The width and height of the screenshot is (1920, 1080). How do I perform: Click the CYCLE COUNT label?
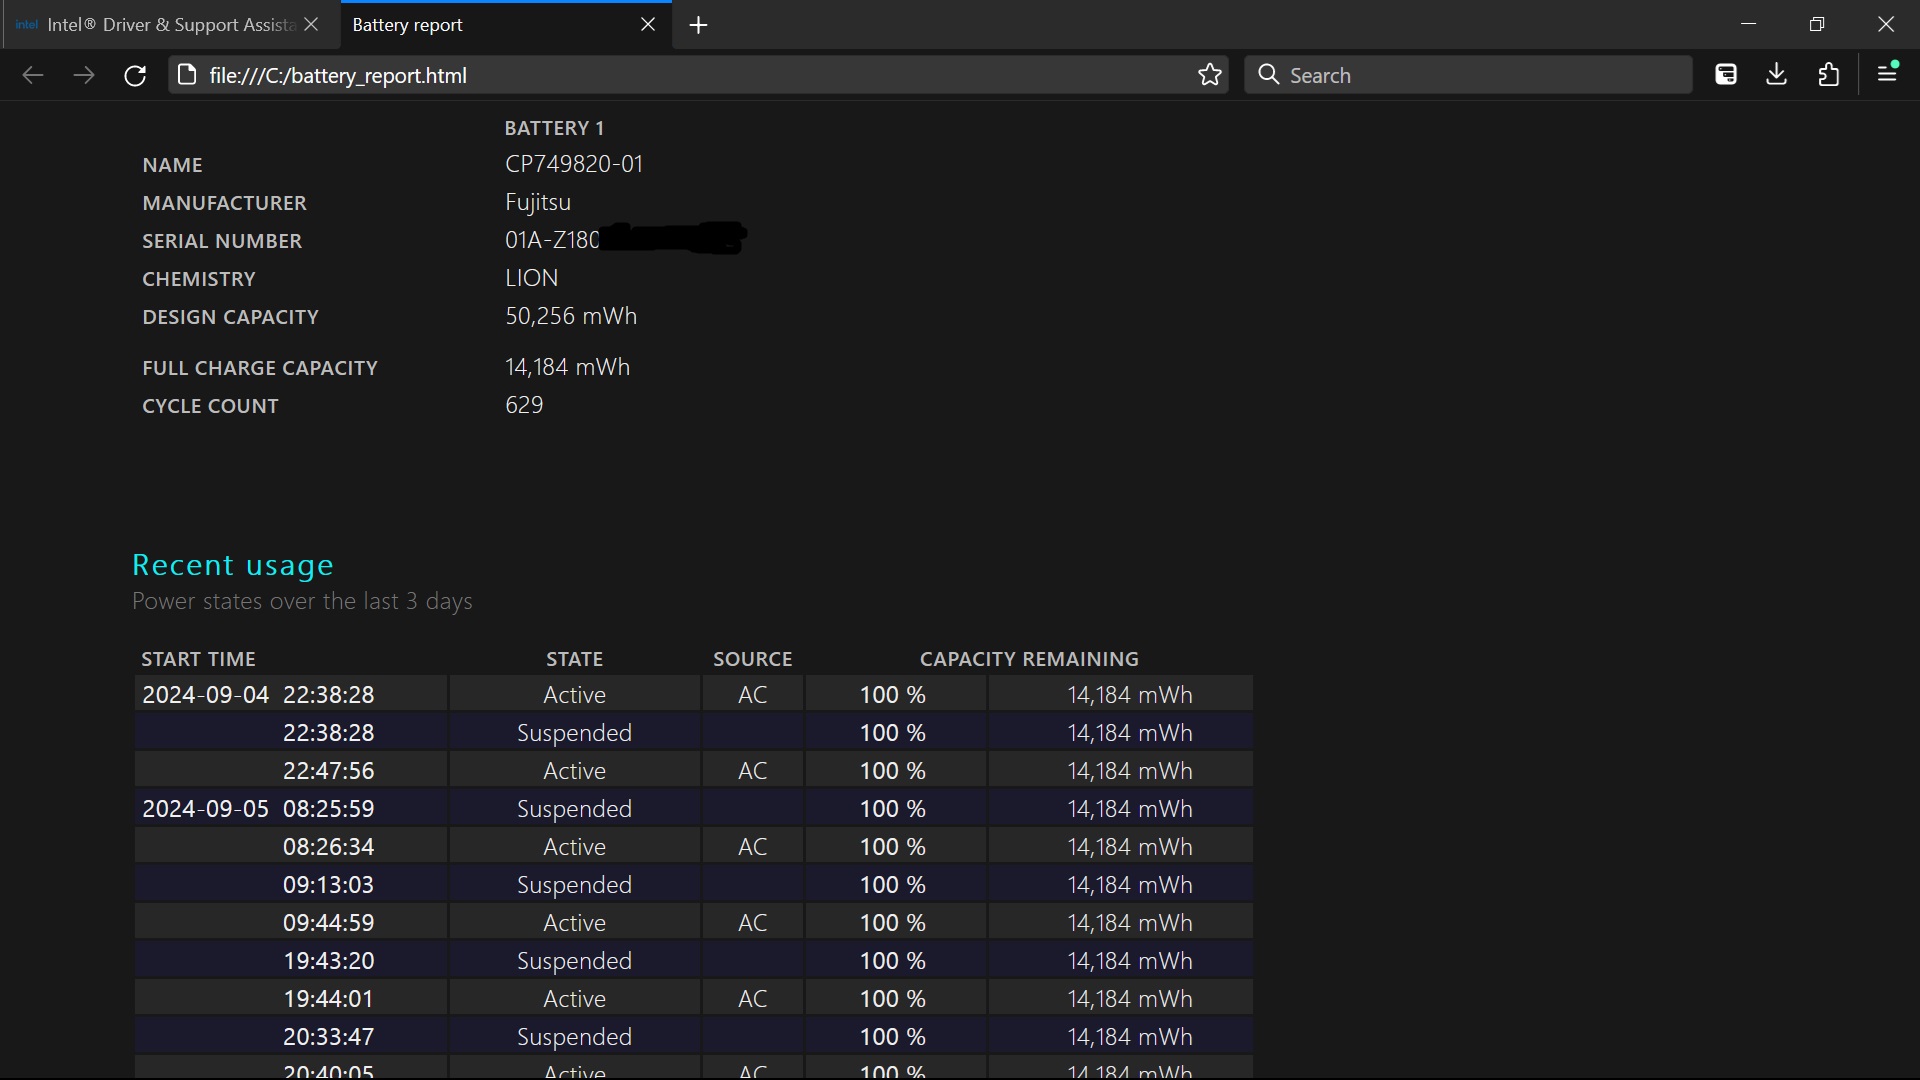pyautogui.click(x=210, y=406)
